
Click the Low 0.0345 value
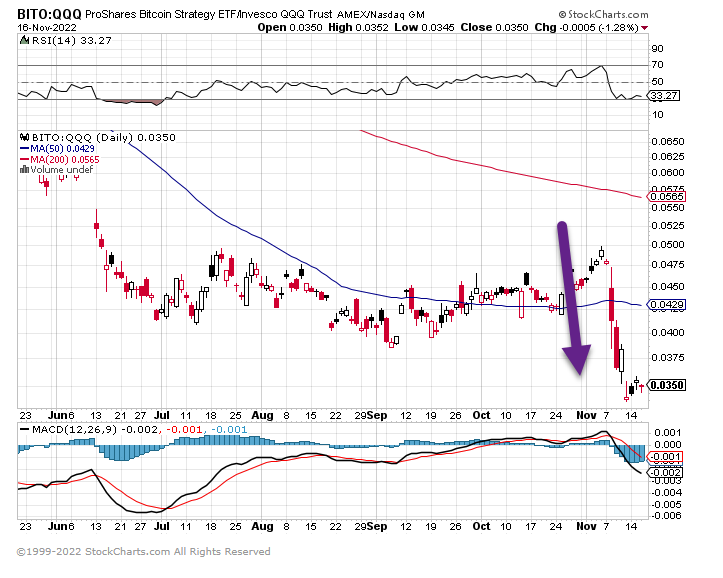pos(424,28)
